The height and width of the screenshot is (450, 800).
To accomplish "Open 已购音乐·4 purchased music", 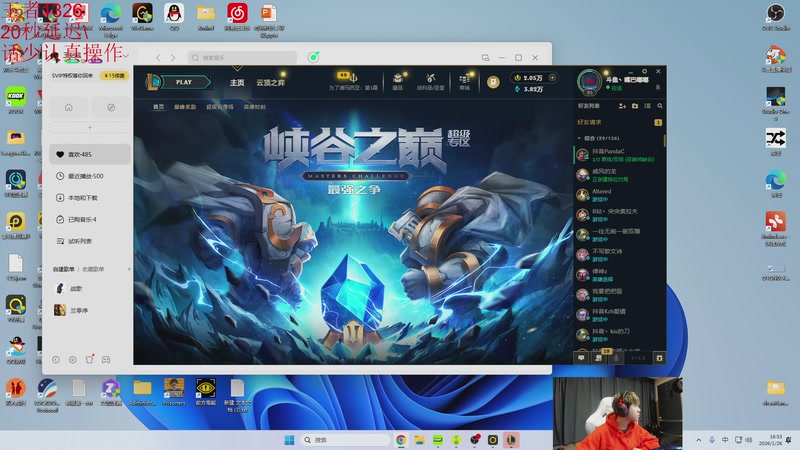I will (x=90, y=219).
